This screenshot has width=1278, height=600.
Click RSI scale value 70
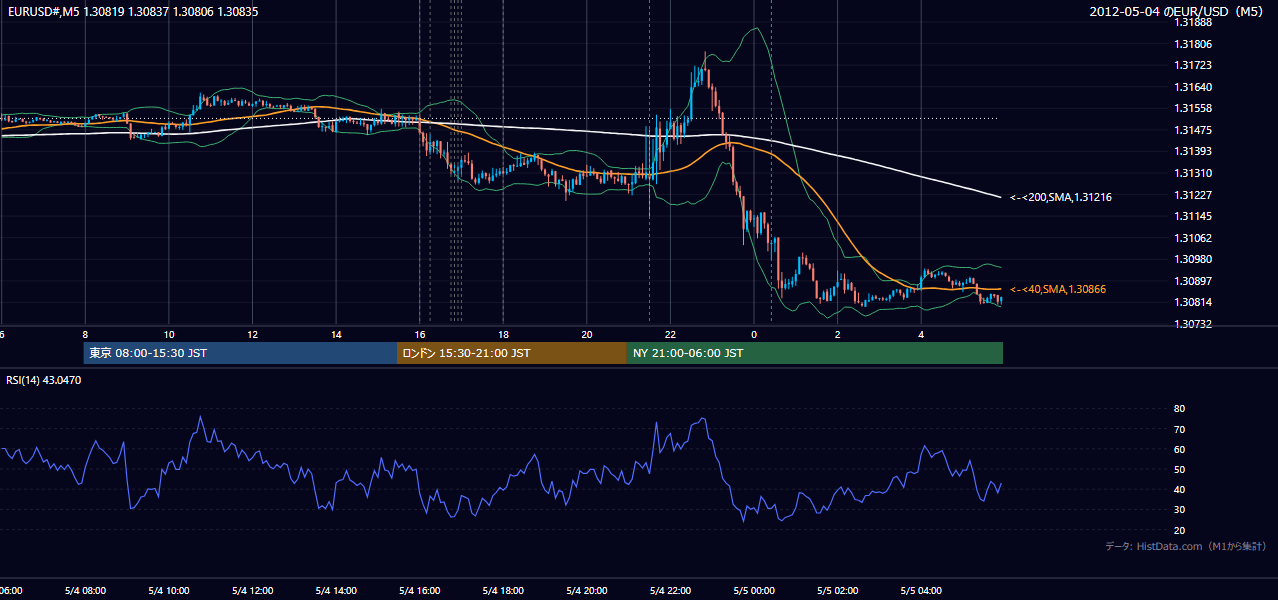(x=1180, y=429)
